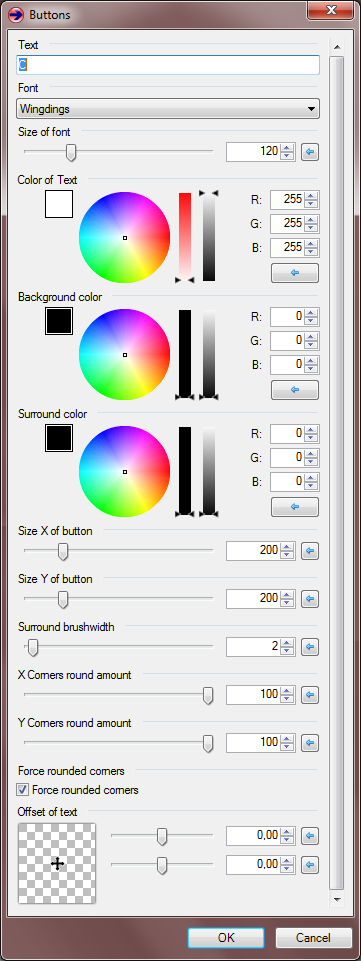Click the vertical scrollbar thumb
The width and height of the screenshot is (361, 961).
tap(336, 472)
